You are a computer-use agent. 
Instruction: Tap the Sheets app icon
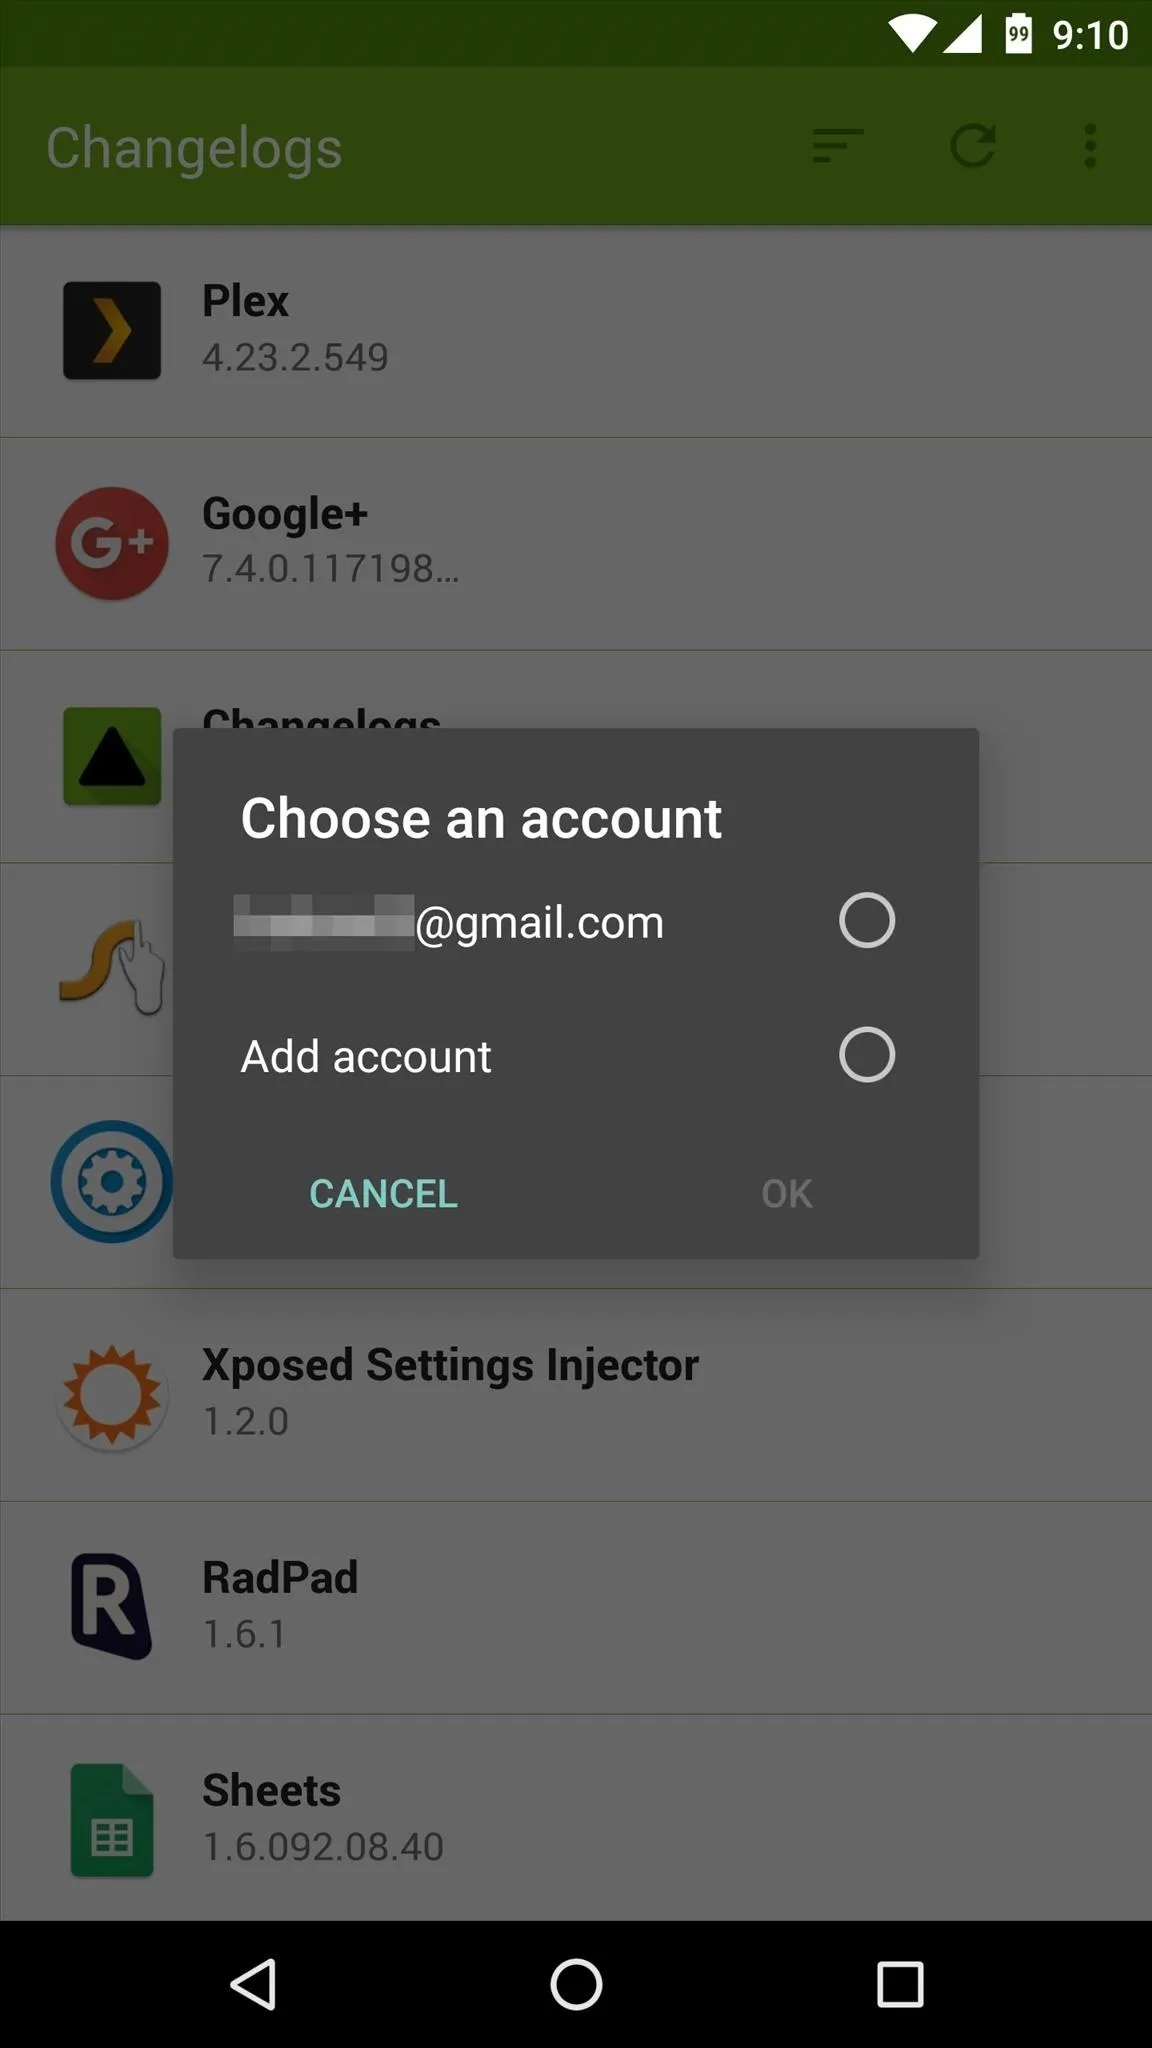coord(112,1820)
